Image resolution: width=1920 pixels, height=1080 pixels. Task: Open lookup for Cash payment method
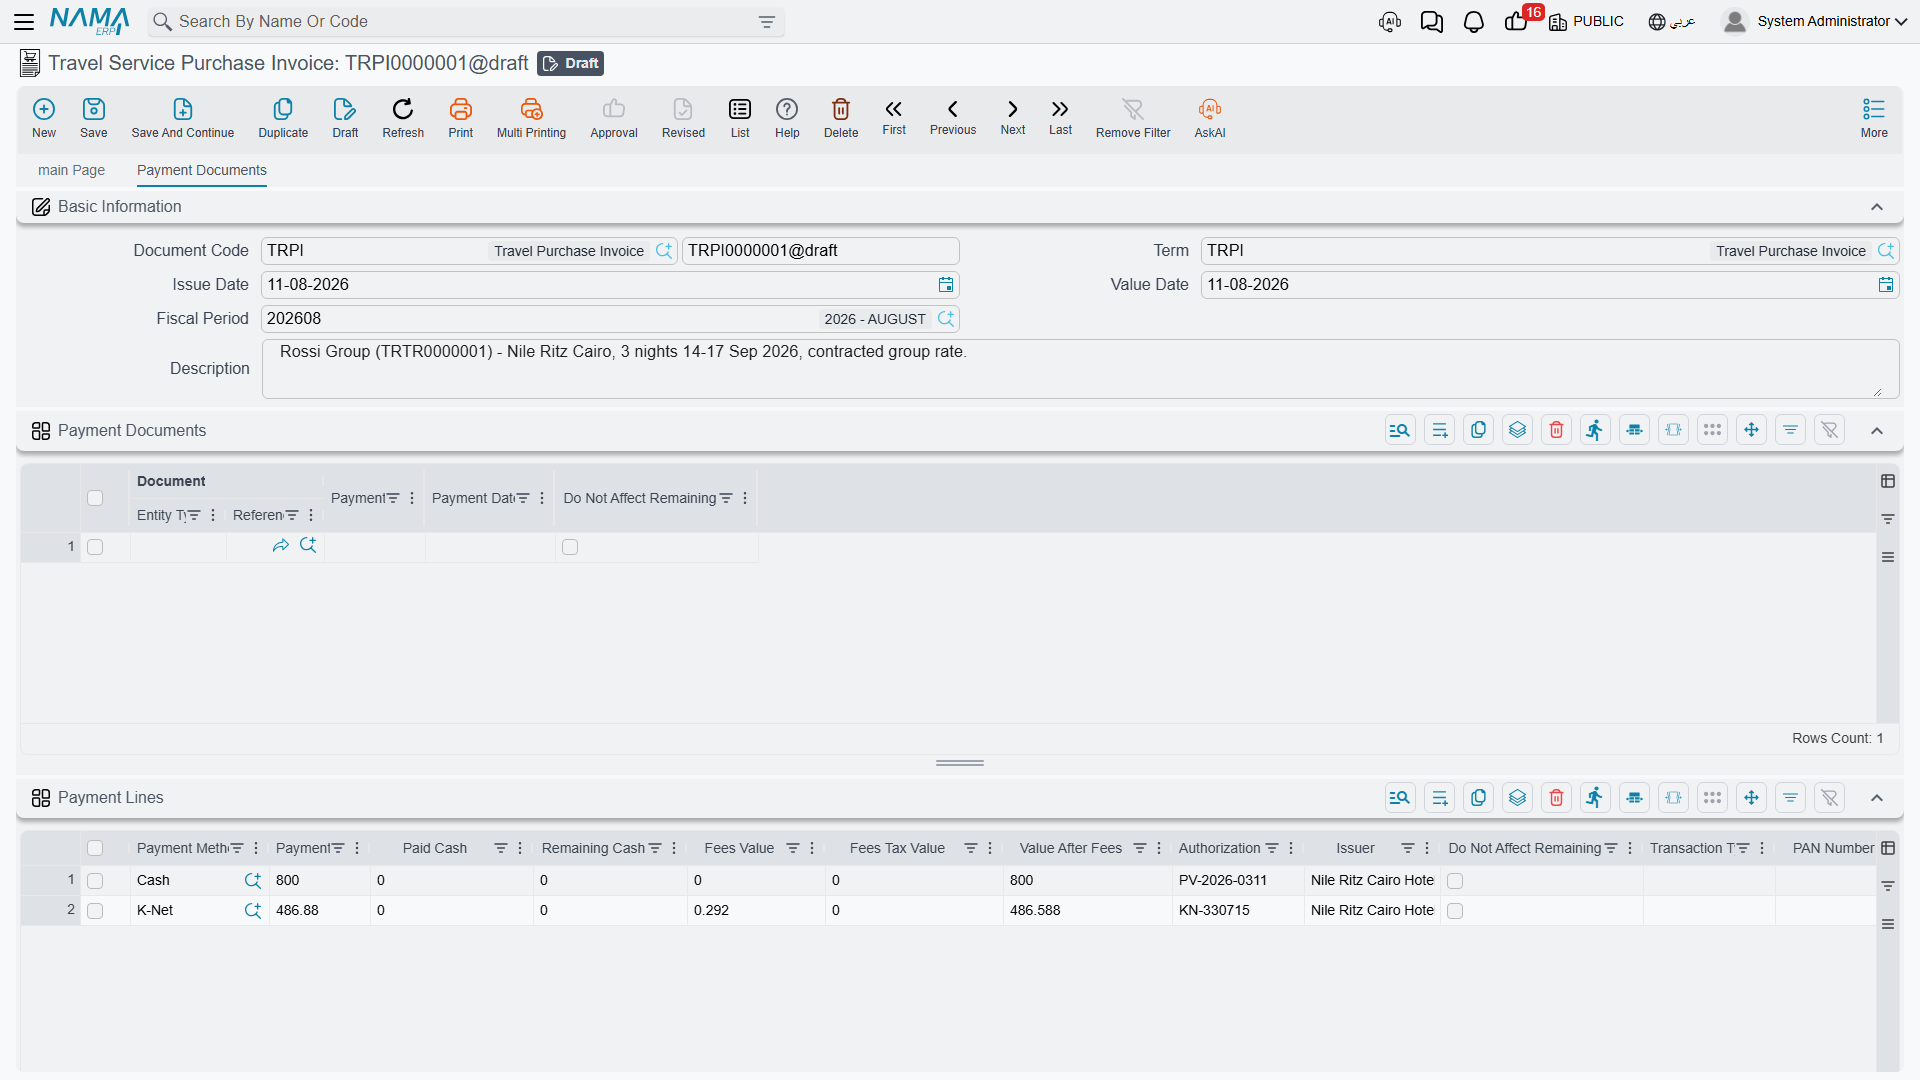click(x=253, y=881)
